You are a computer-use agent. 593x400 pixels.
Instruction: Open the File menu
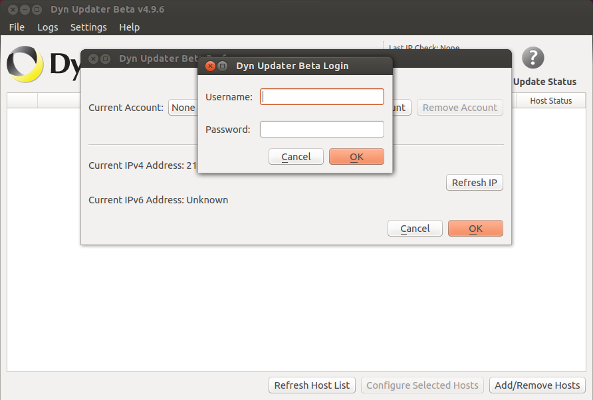pyautogui.click(x=17, y=27)
